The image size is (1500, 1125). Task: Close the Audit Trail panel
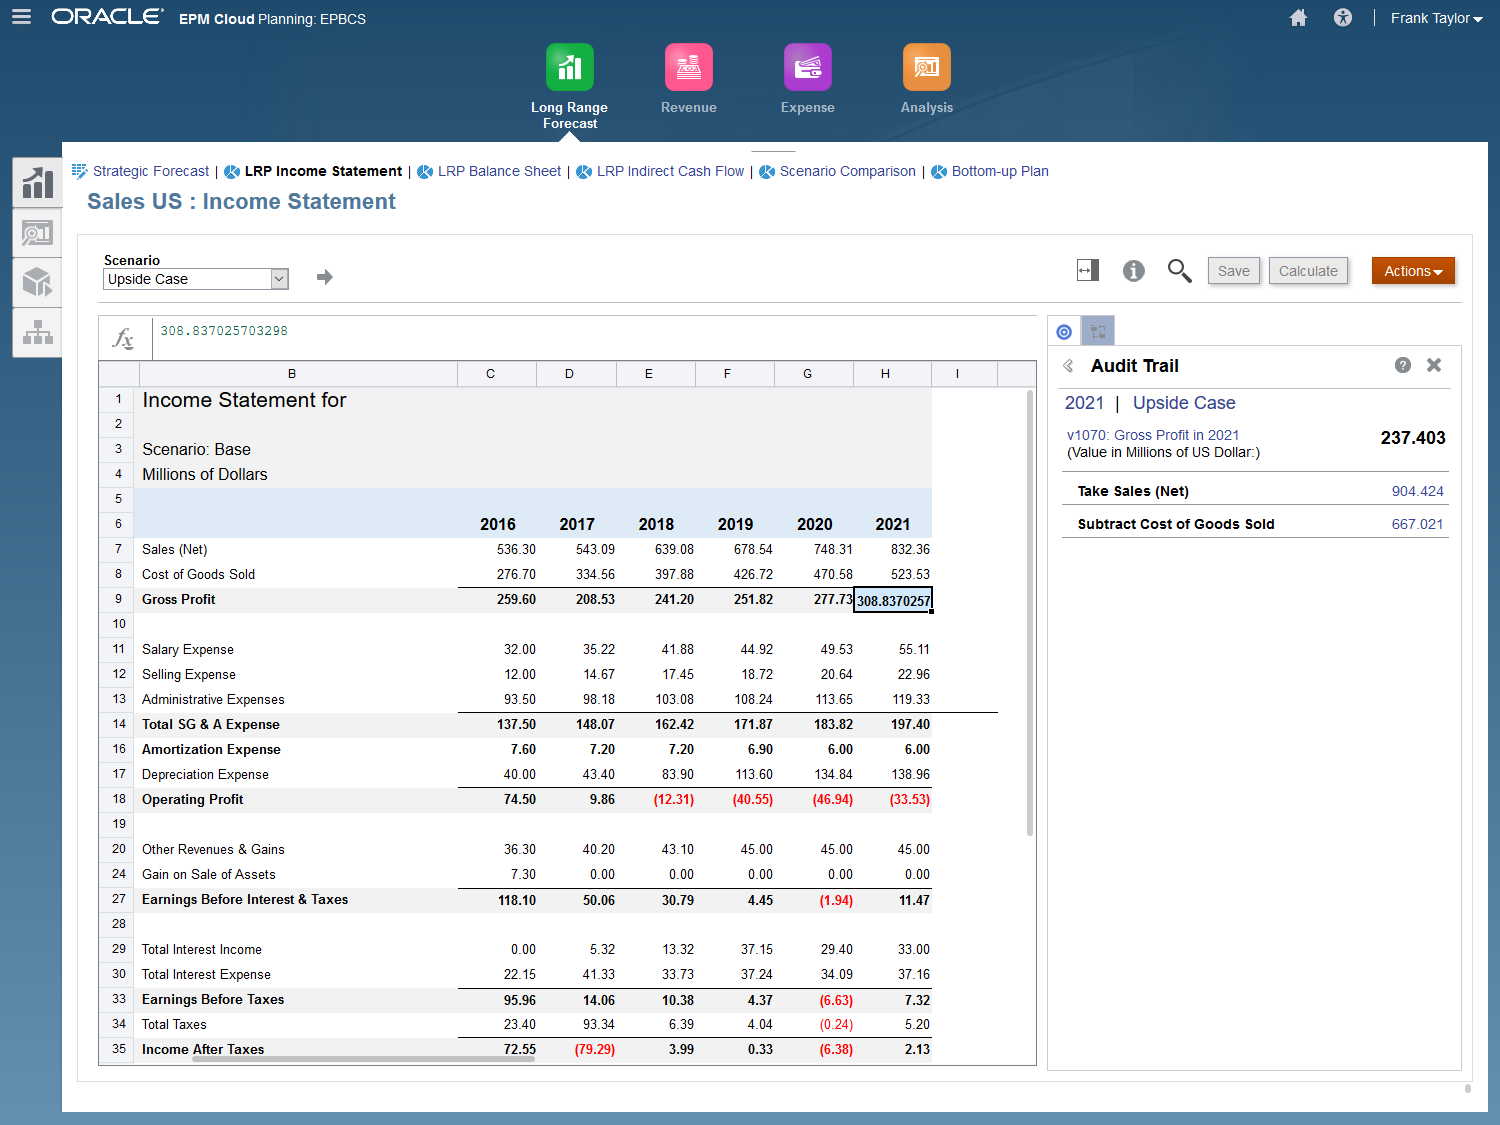tap(1433, 365)
